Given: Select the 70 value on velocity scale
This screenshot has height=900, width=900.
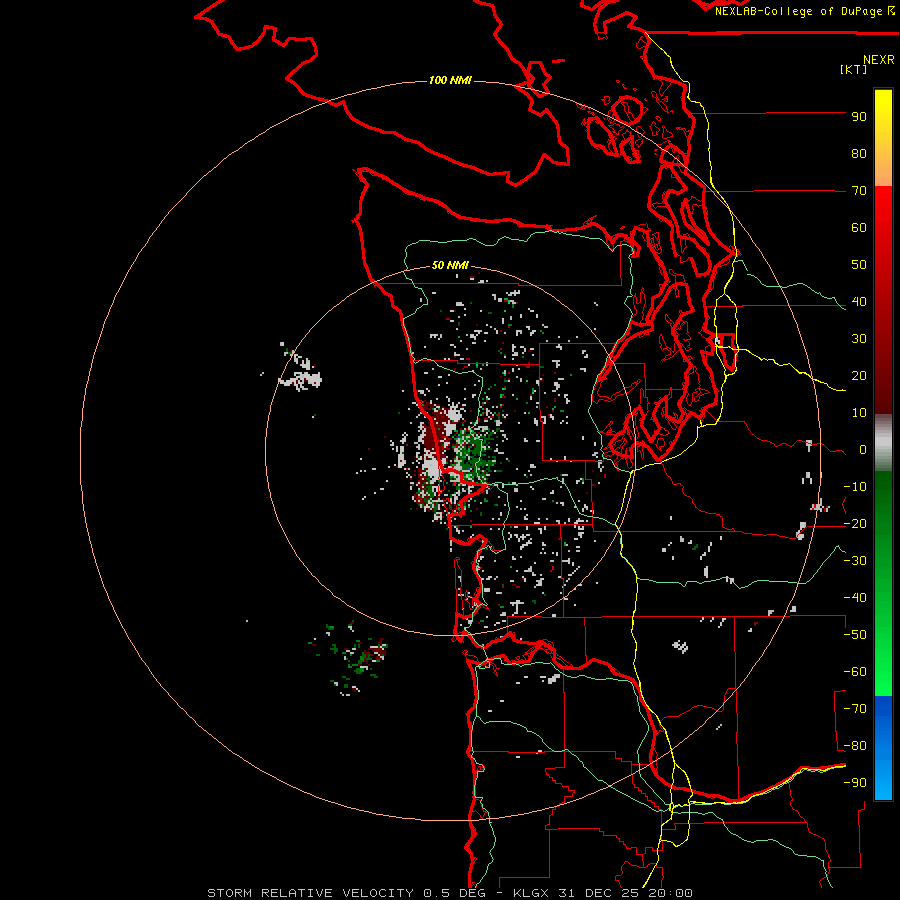Looking at the screenshot, I should [x=859, y=191].
